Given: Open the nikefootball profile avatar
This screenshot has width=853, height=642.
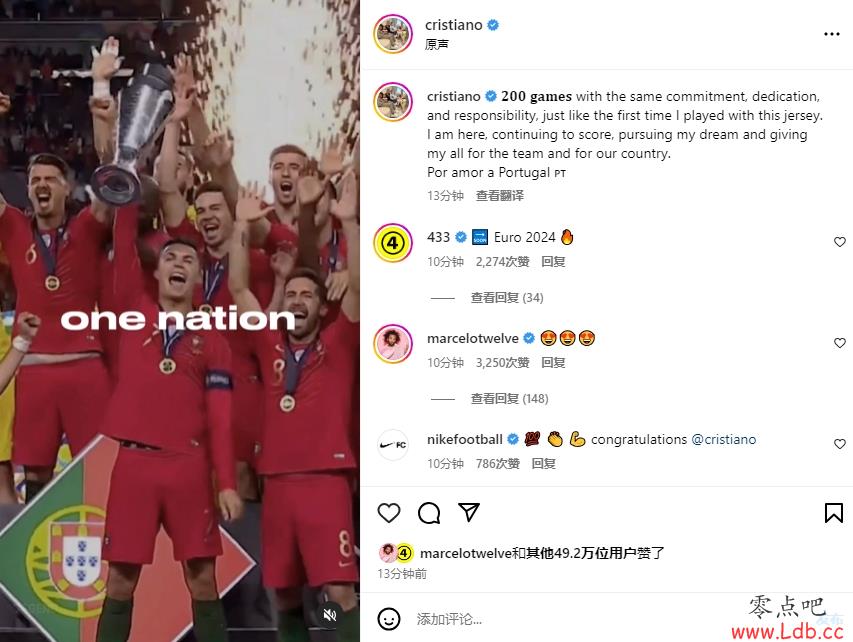Looking at the screenshot, I should pos(393,445).
